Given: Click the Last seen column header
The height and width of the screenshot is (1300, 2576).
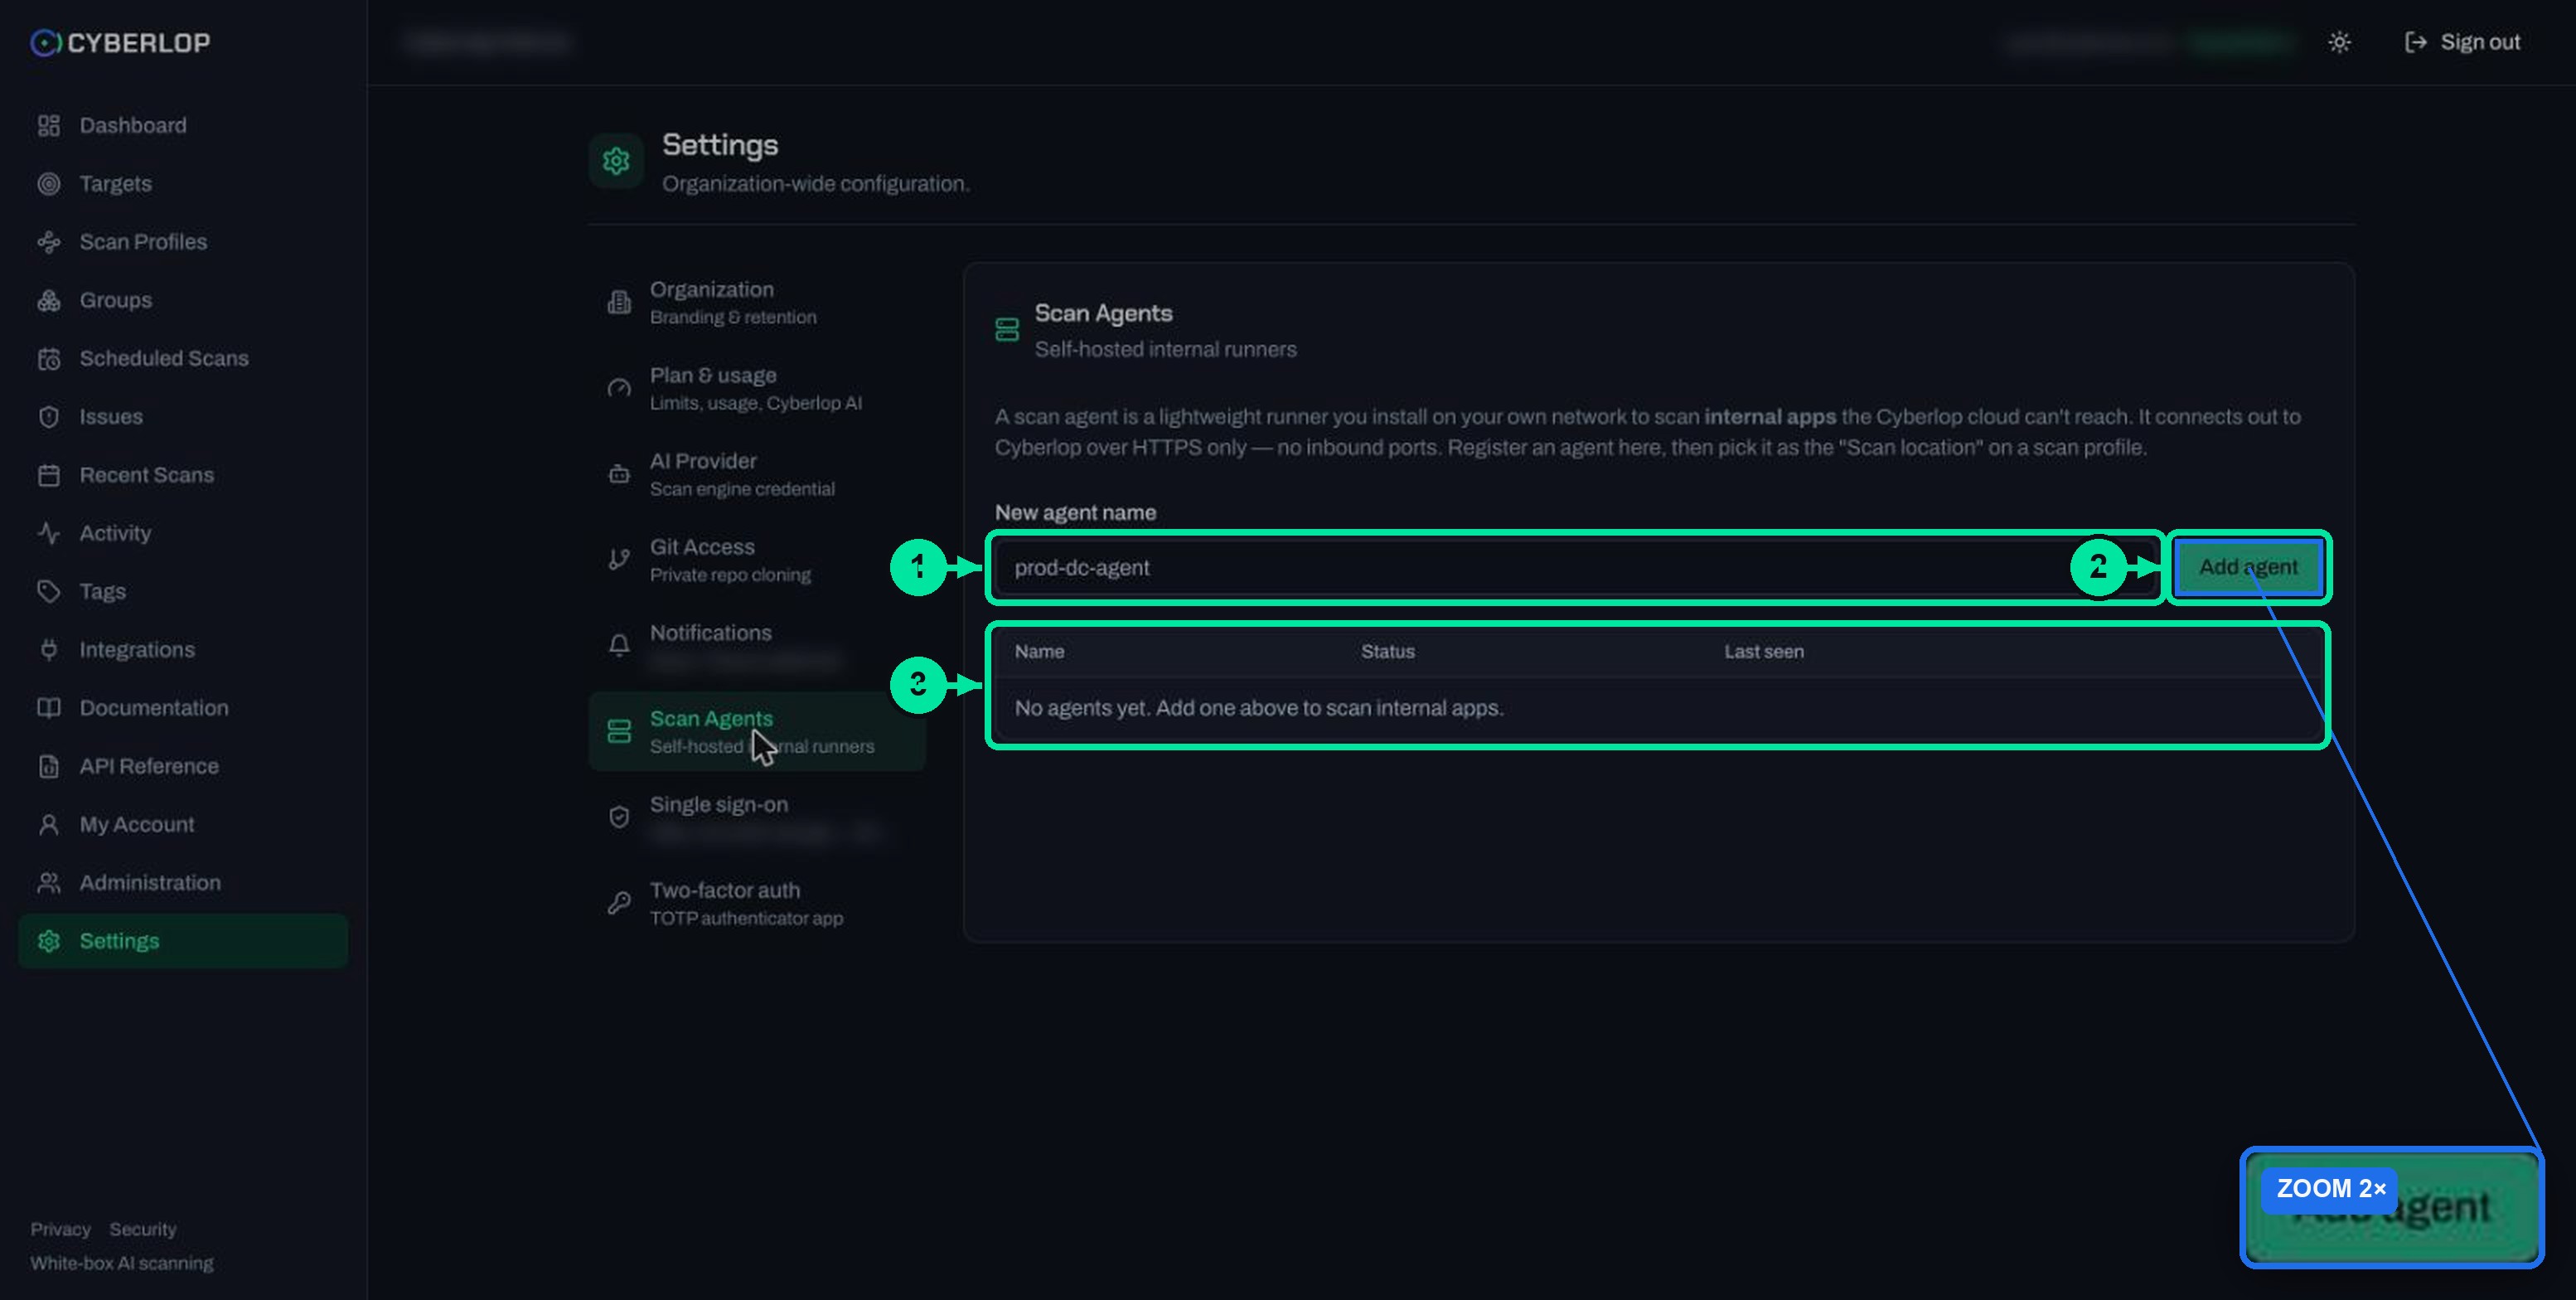Looking at the screenshot, I should (x=1763, y=651).
